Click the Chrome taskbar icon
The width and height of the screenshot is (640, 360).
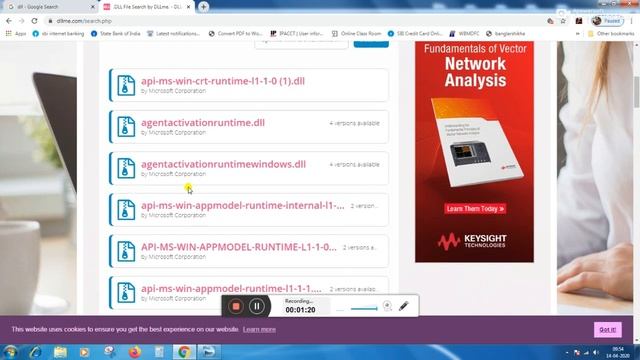184,352
